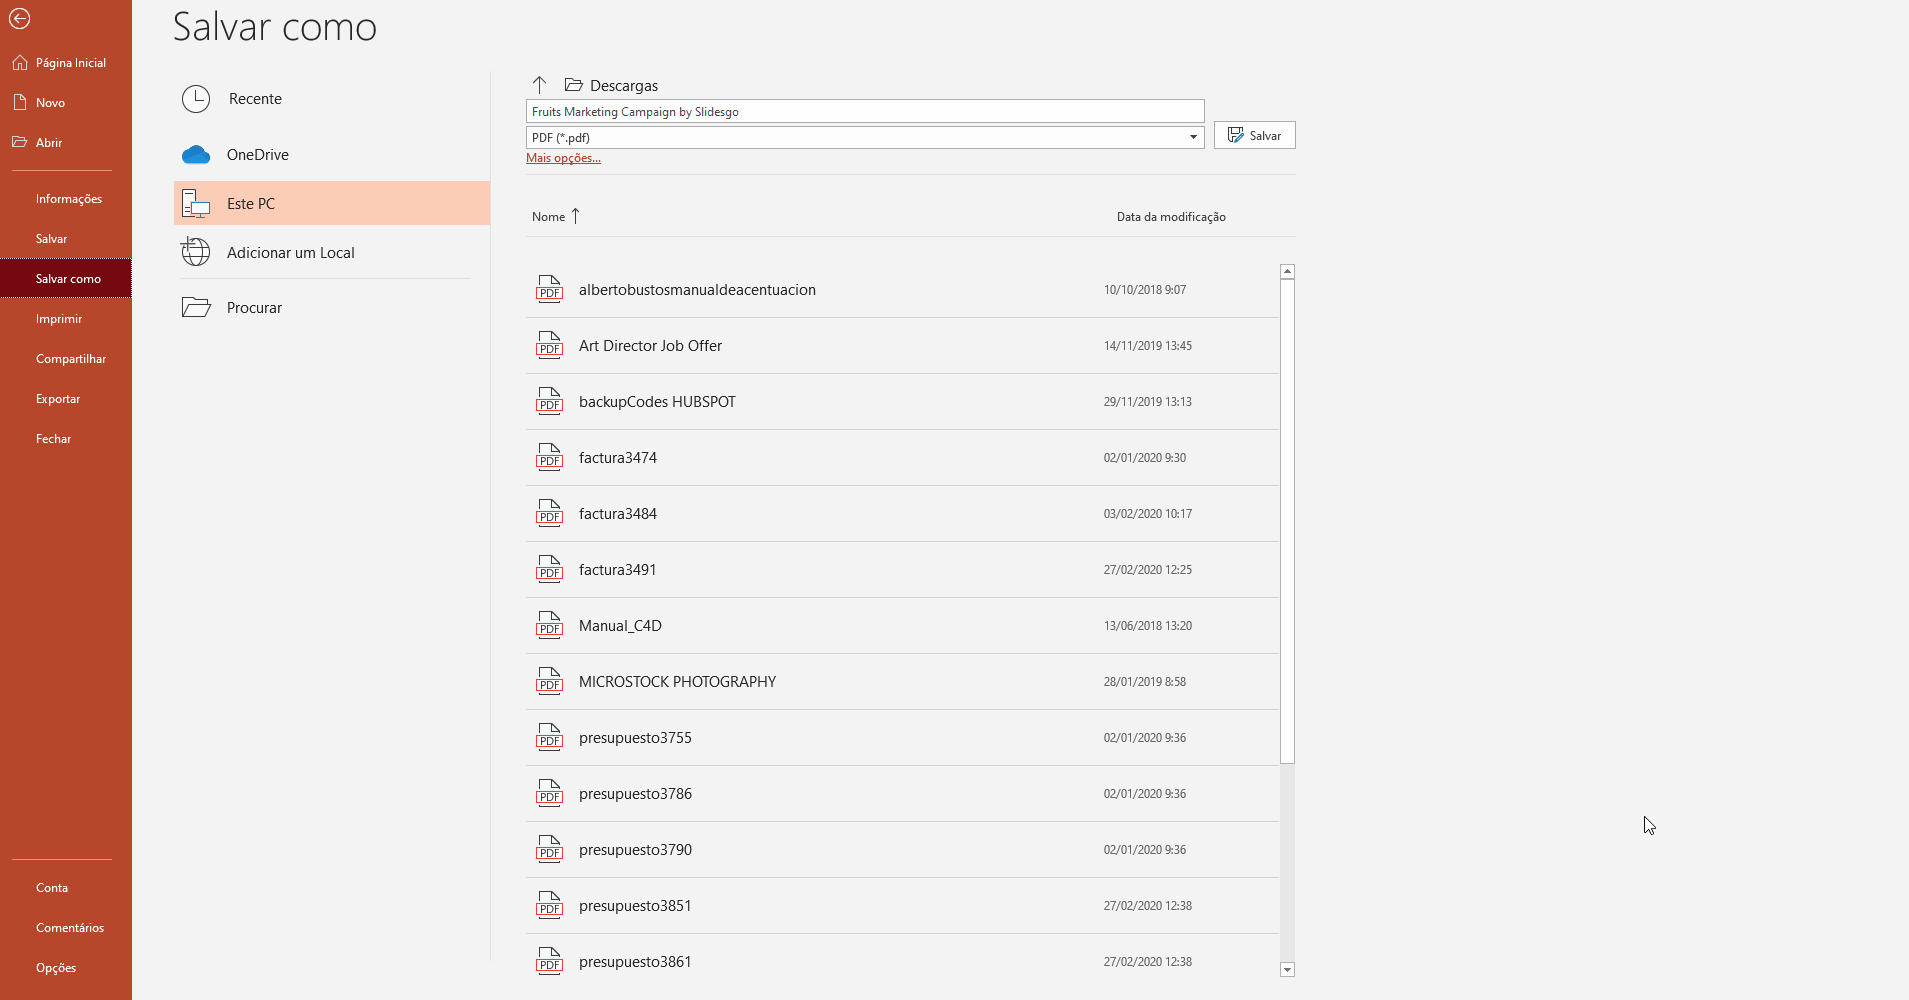Click the Este PC computer icon
This screenshot has width=1909, height=1000.
(196, 204)
